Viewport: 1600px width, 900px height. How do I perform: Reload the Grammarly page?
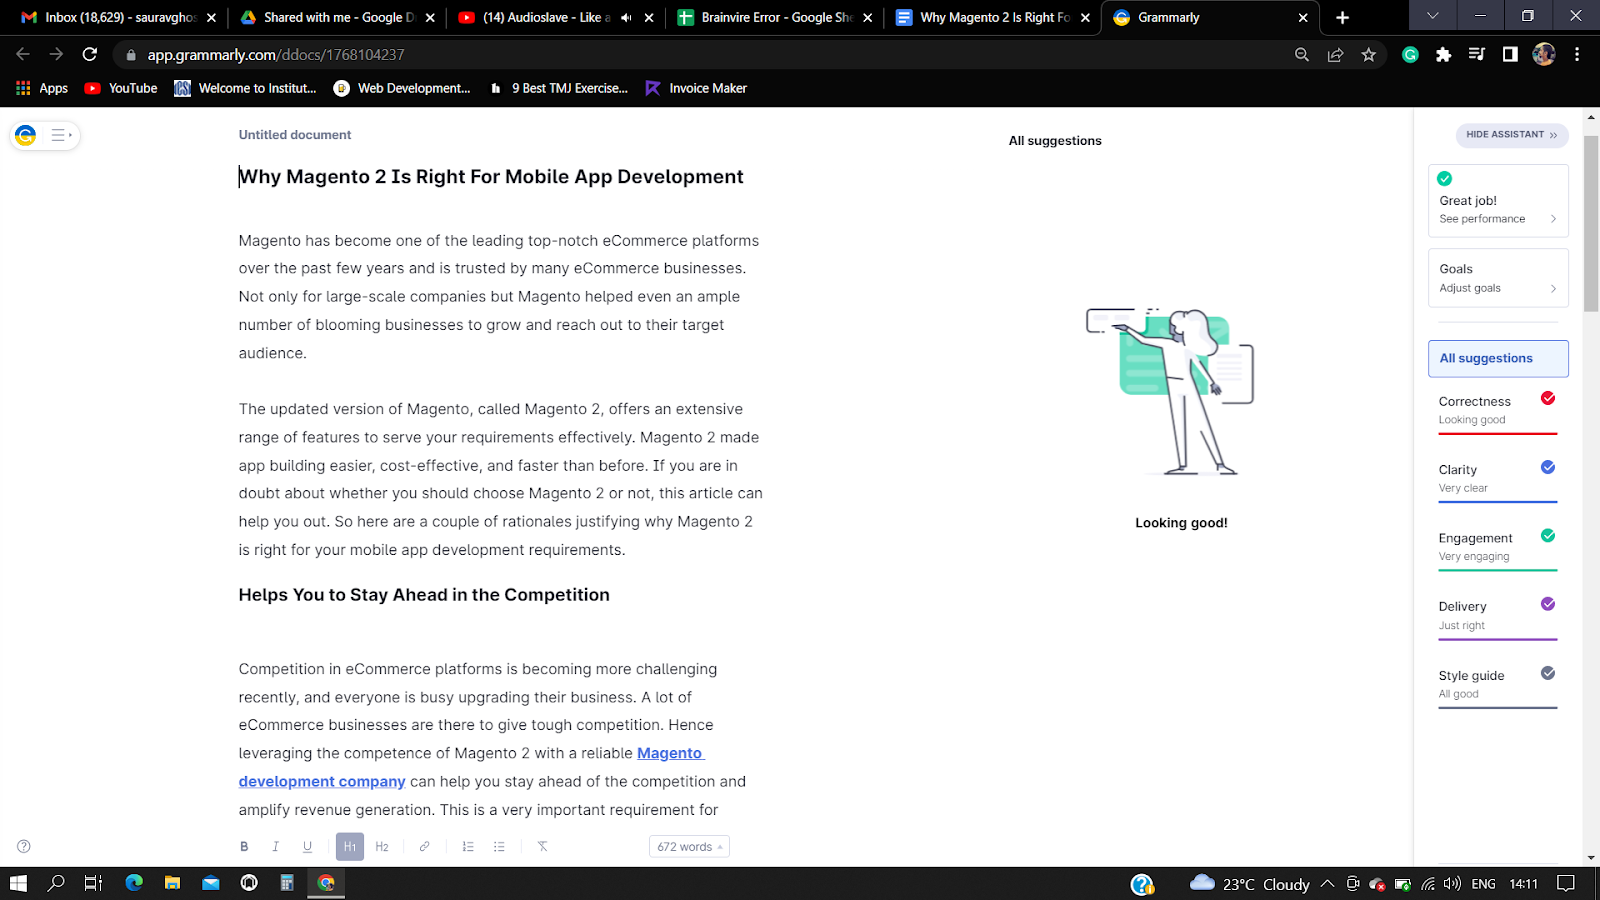[90, 54]
